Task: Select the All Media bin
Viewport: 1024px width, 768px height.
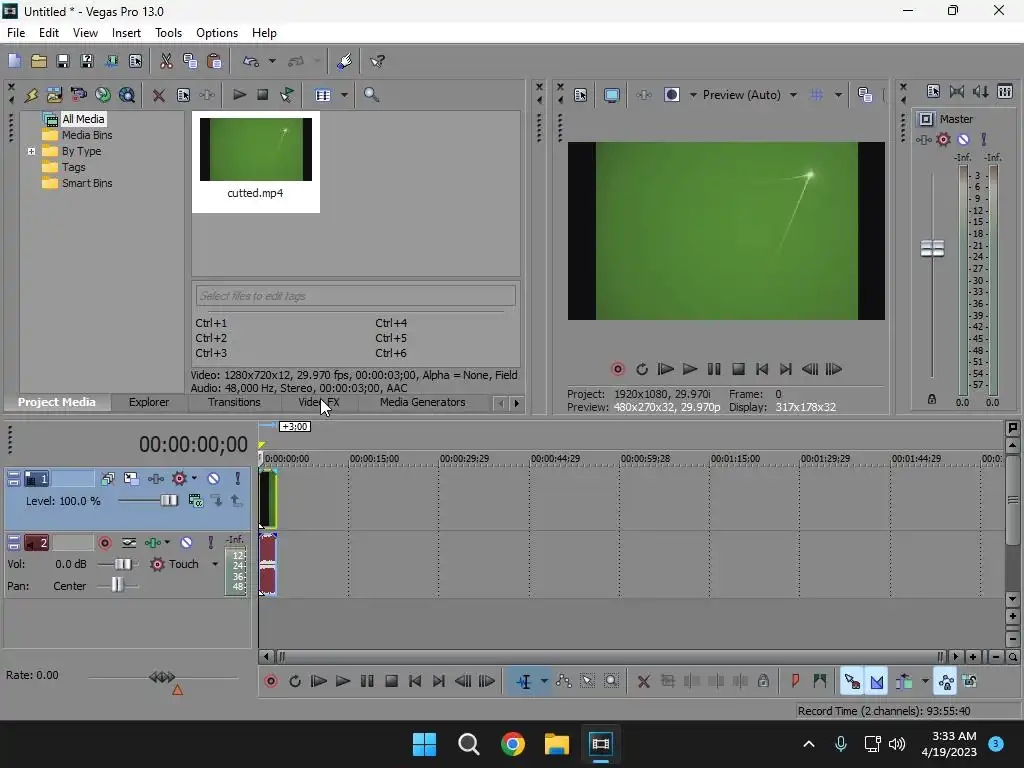Action: click(83, 119)
